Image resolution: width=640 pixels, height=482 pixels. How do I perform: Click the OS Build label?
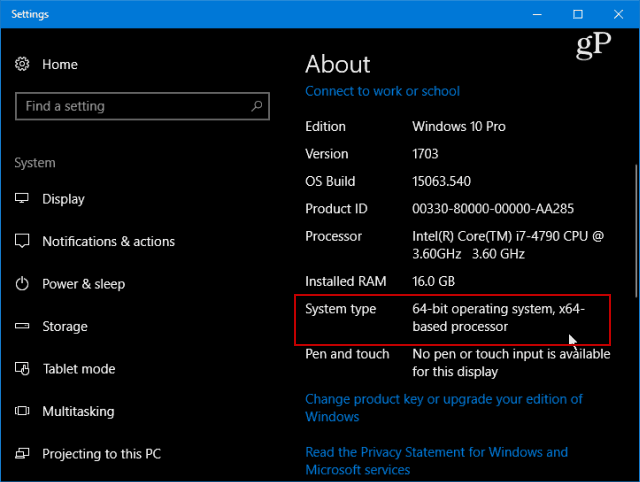[x=330, y=181]
